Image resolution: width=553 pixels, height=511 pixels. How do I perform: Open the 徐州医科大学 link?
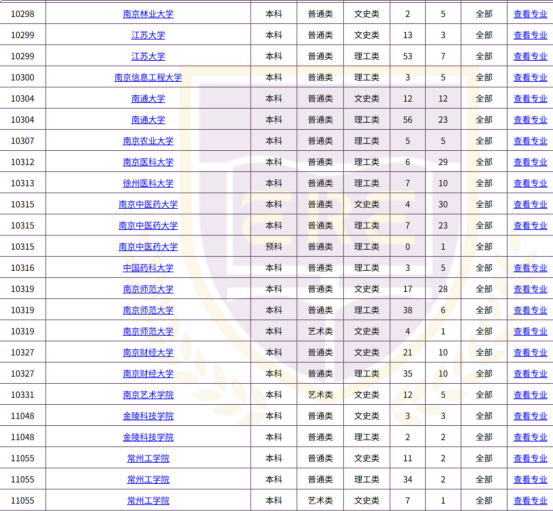148,183
